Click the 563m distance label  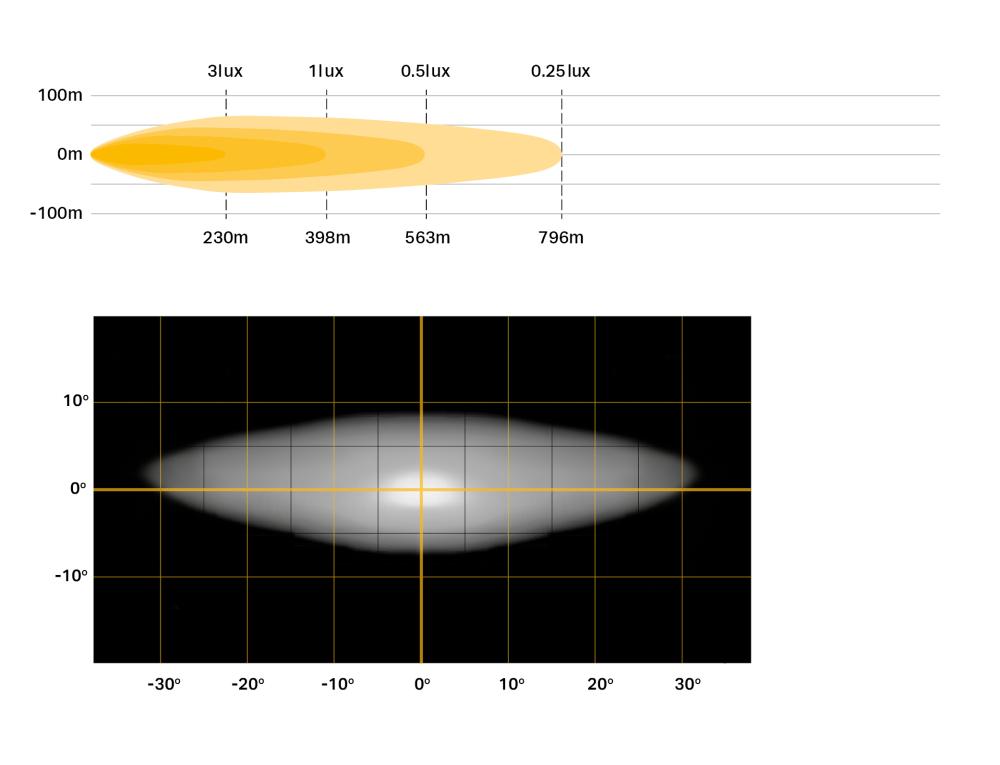[427, 238]
